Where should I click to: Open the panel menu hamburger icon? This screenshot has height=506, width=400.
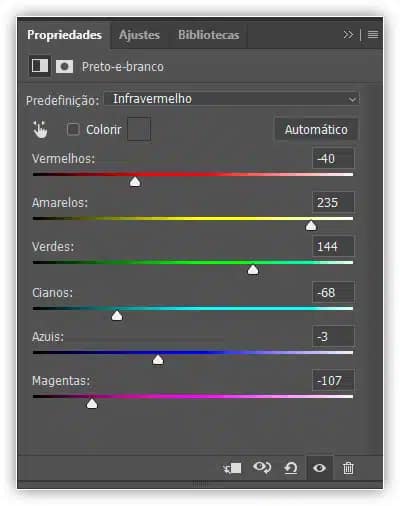tap(373, 34)
